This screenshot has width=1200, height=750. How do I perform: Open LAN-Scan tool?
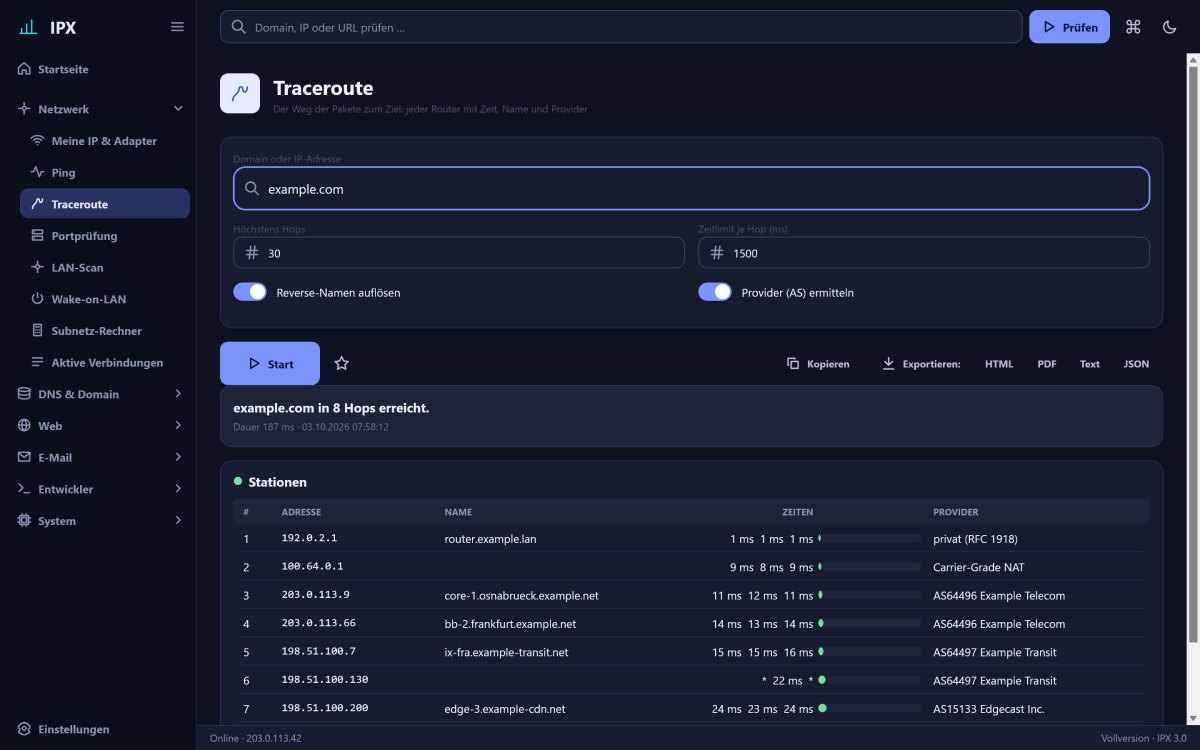(x=105, y=267)
